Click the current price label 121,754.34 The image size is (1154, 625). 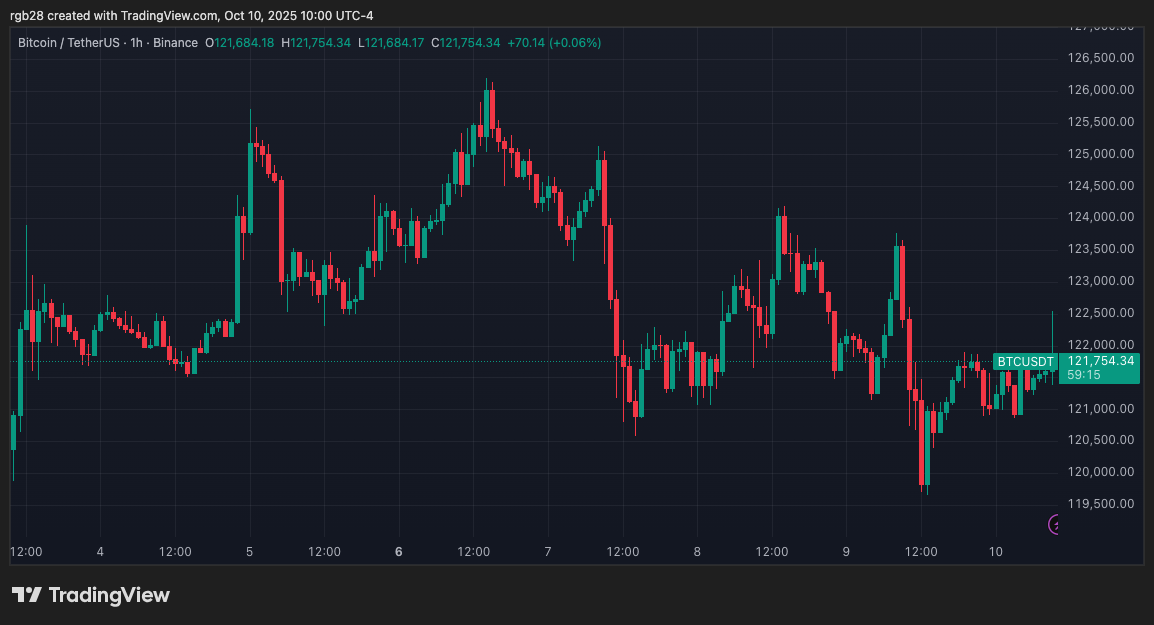tap(1100, 361)
